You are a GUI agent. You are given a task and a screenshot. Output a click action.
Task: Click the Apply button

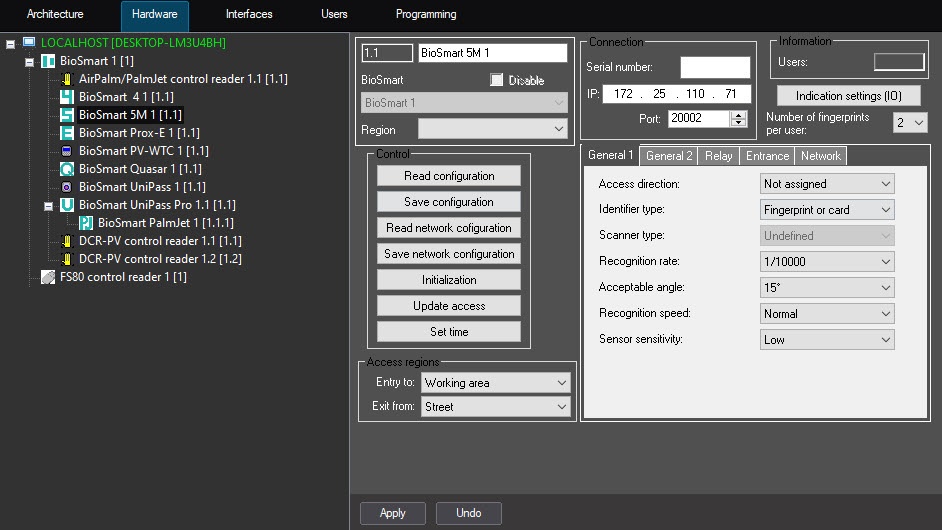coord(393,513)
